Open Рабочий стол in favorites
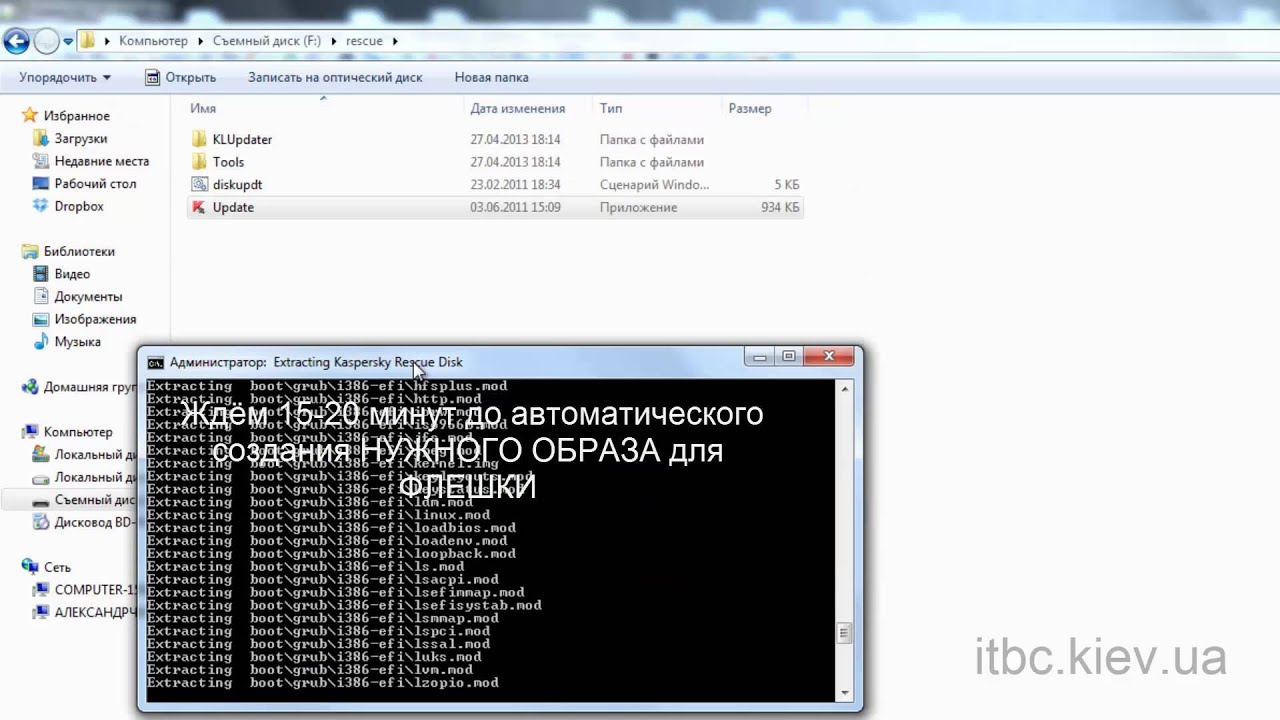Image resolution: width=1280 pixels, height=720 pixels. [95, 184]
